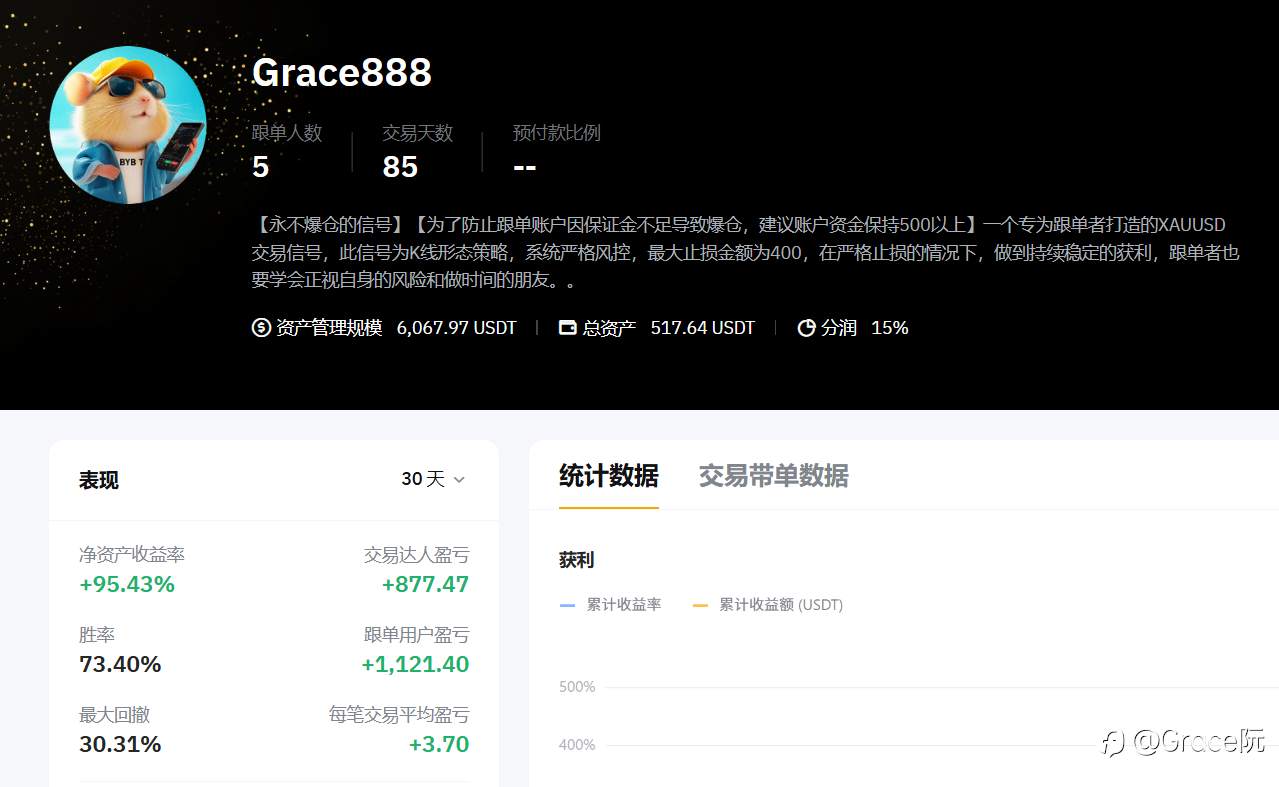Click the trader description paragraph
1279x787 pixels.
745,252
